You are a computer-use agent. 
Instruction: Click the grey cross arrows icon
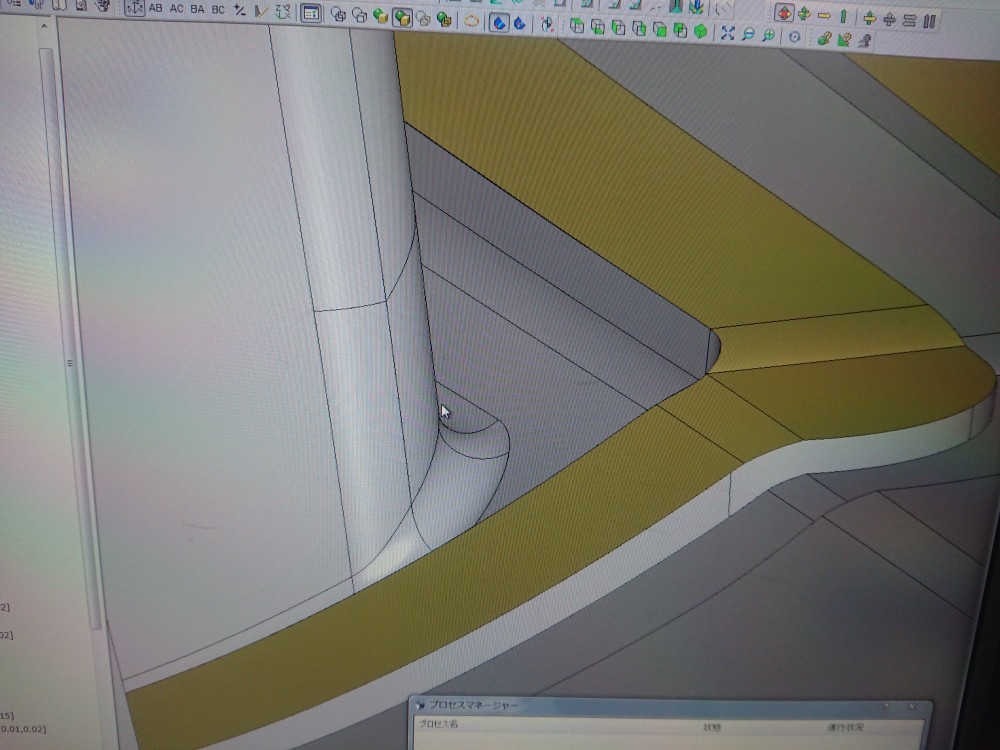click(x=889, y=19)
